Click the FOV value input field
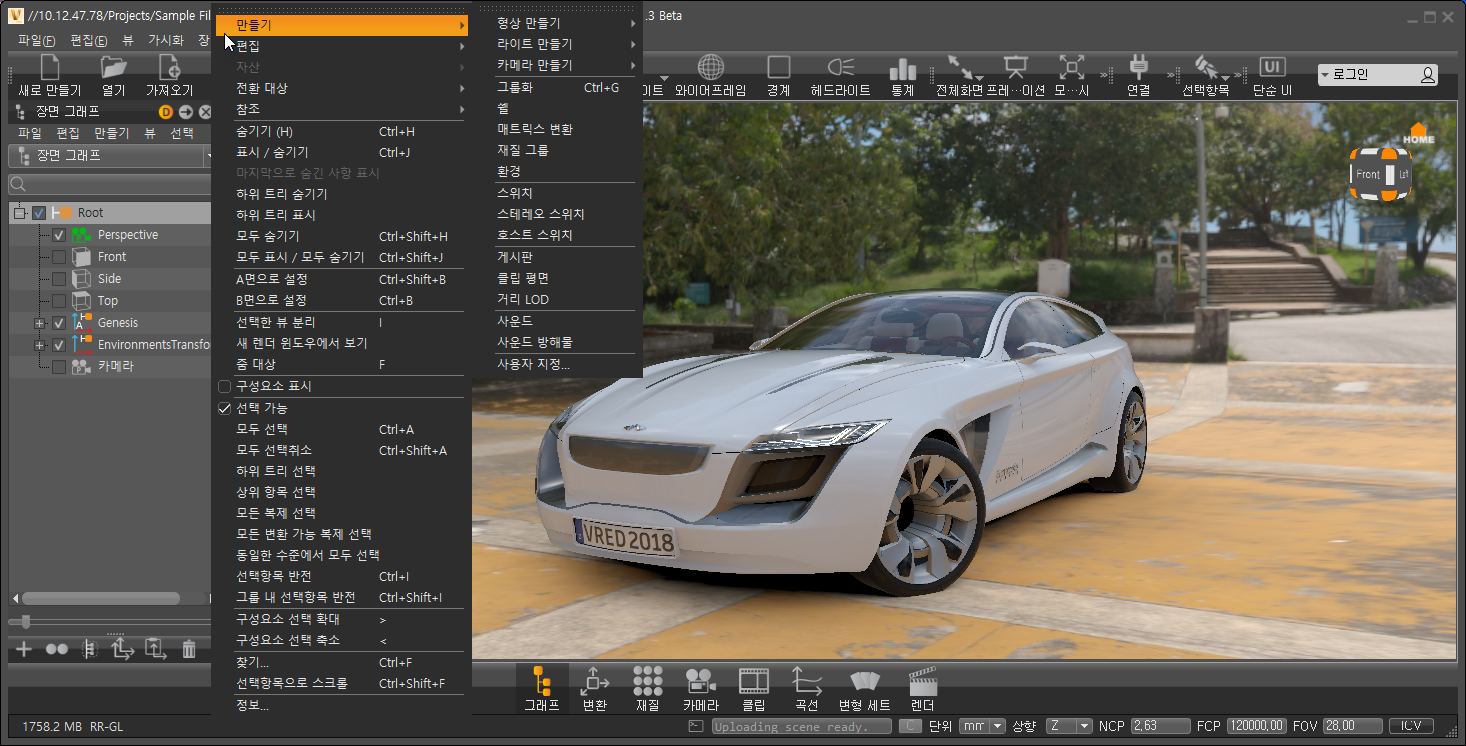The image size is (1466, 746). (1350, 726)
